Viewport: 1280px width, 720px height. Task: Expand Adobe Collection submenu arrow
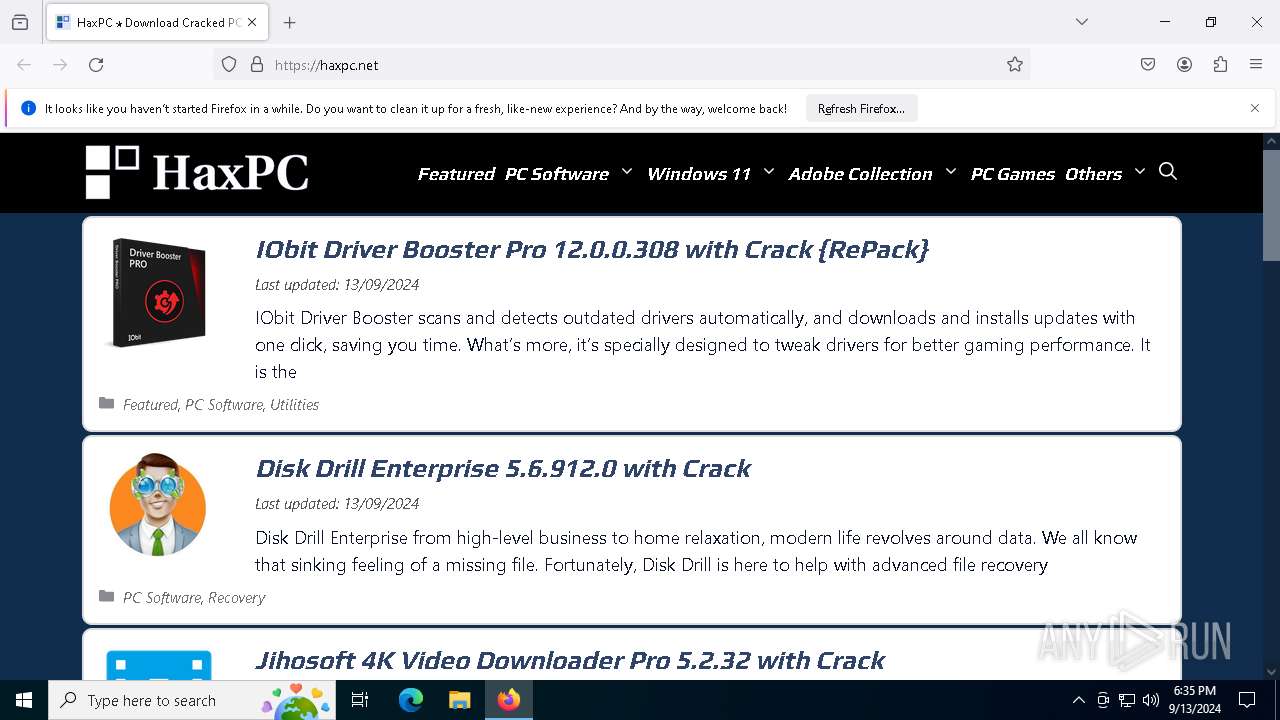pyautogui.click(x=951, y=172)
